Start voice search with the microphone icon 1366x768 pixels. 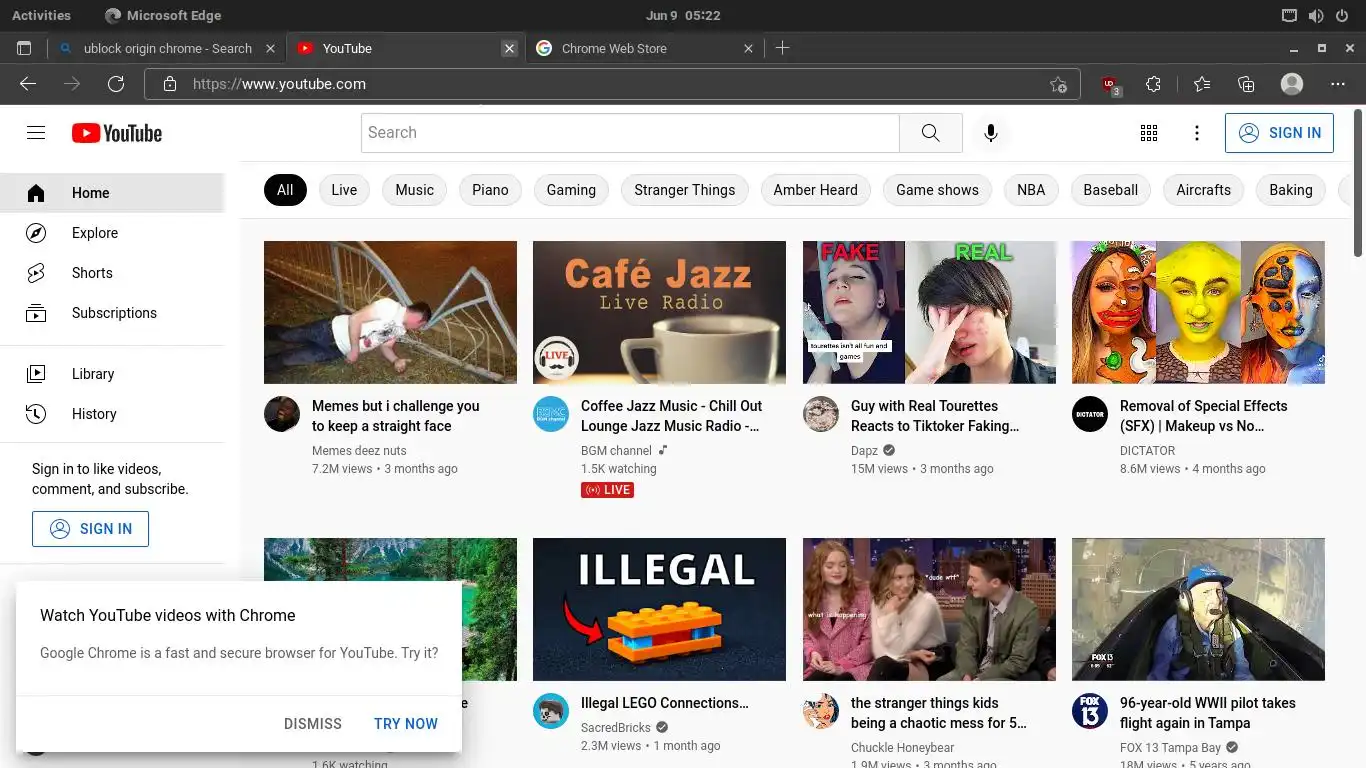point(990,133)
